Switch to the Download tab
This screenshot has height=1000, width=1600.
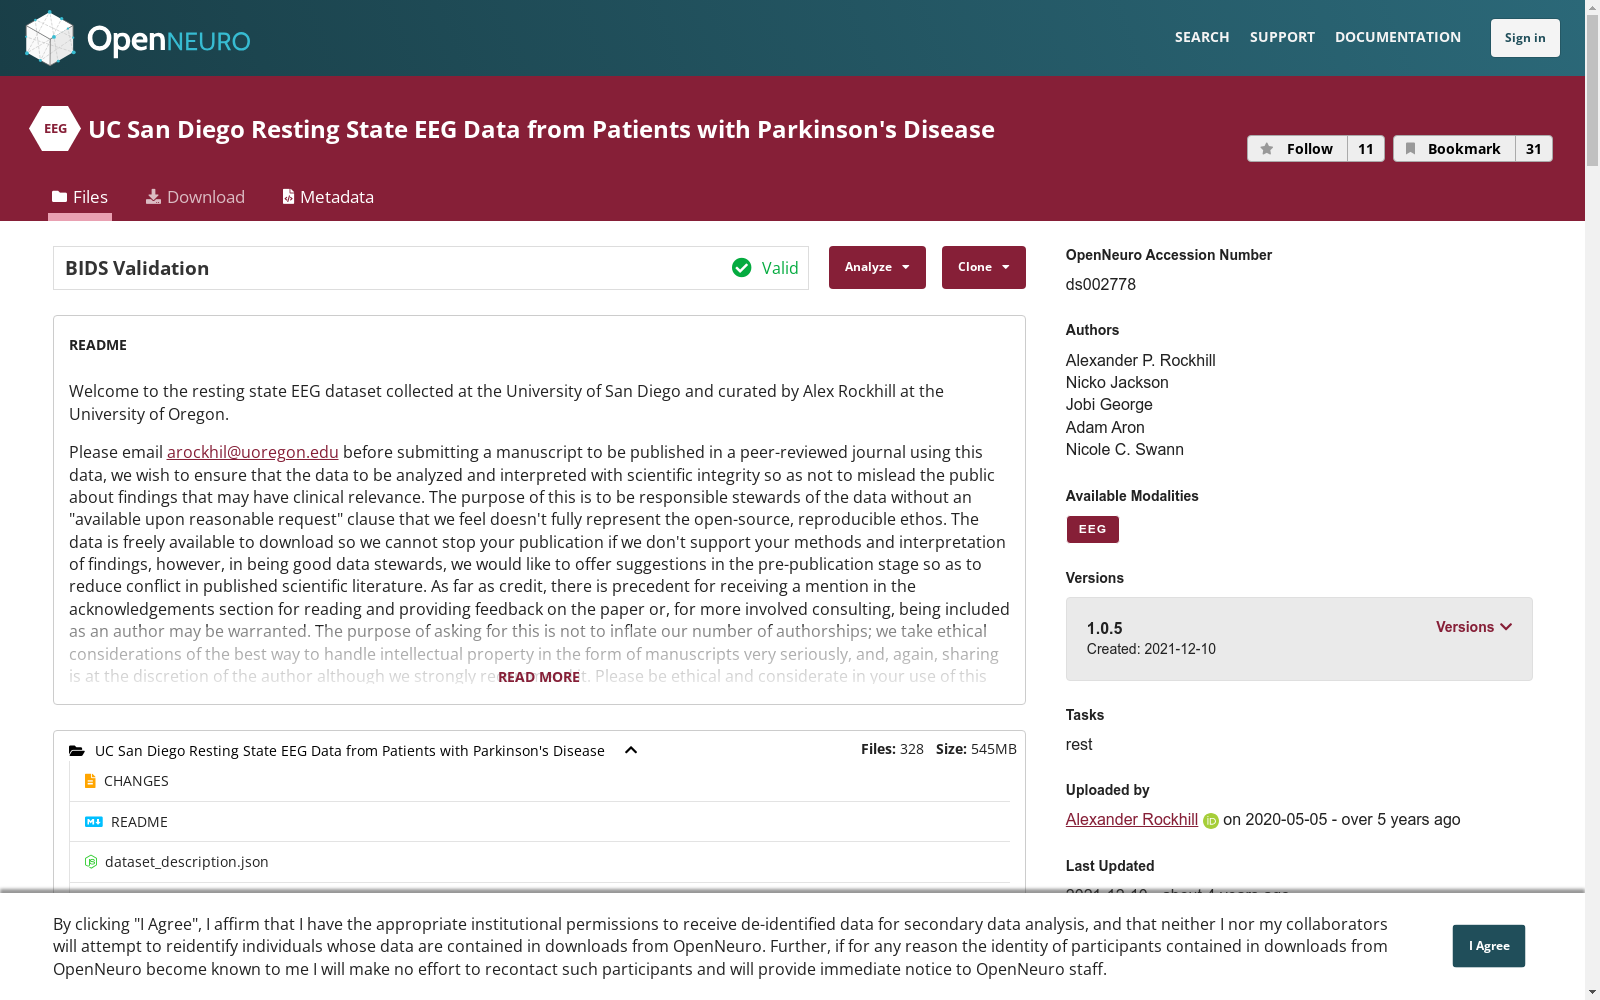click(195, 197)
